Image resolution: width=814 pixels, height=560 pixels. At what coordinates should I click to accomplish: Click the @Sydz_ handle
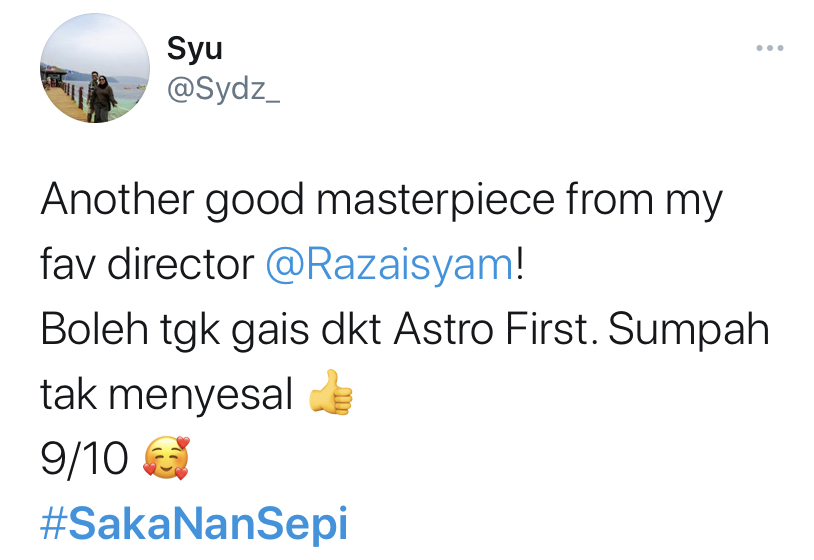(223, 89)
